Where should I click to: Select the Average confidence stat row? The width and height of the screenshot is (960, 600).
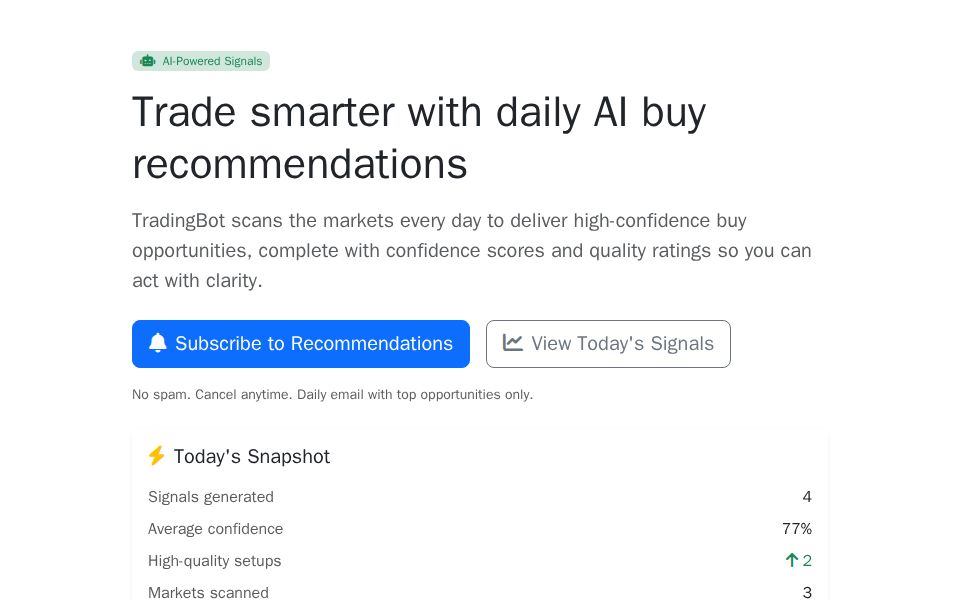click(x=480, y=529)
